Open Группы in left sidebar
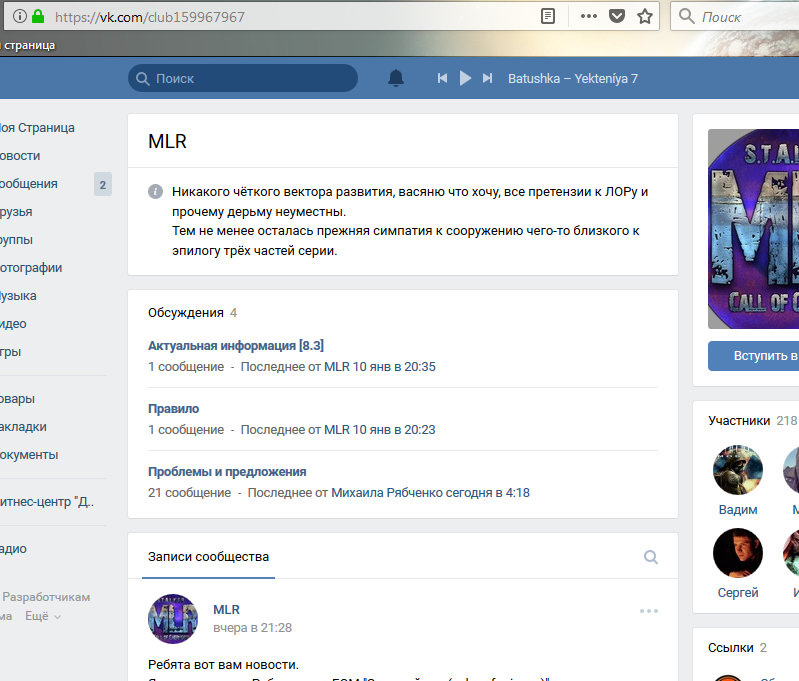The height and width of the screenshot is (681, 799). pyautogui.click(x=16, y=240)
